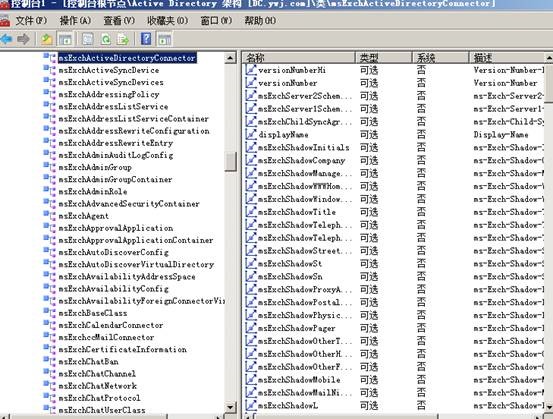Click the versionNumberHi attribute icon
The height and width of the screenshot is (419, 553).
[x=251, y=70]
